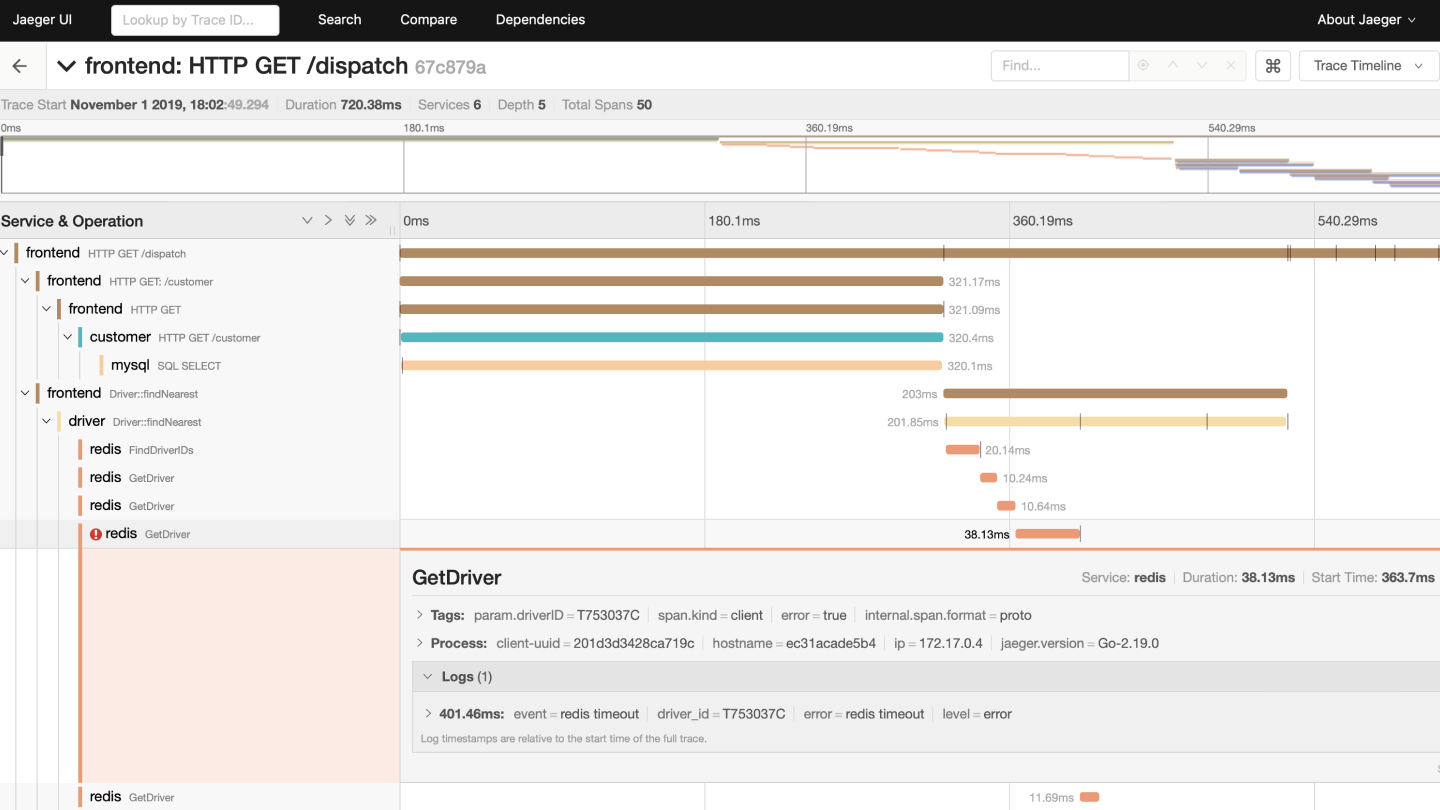1440x810 pixels.
Task: Click the 11.69ms redis GetDriver bar
Action: click(1089, 797)
